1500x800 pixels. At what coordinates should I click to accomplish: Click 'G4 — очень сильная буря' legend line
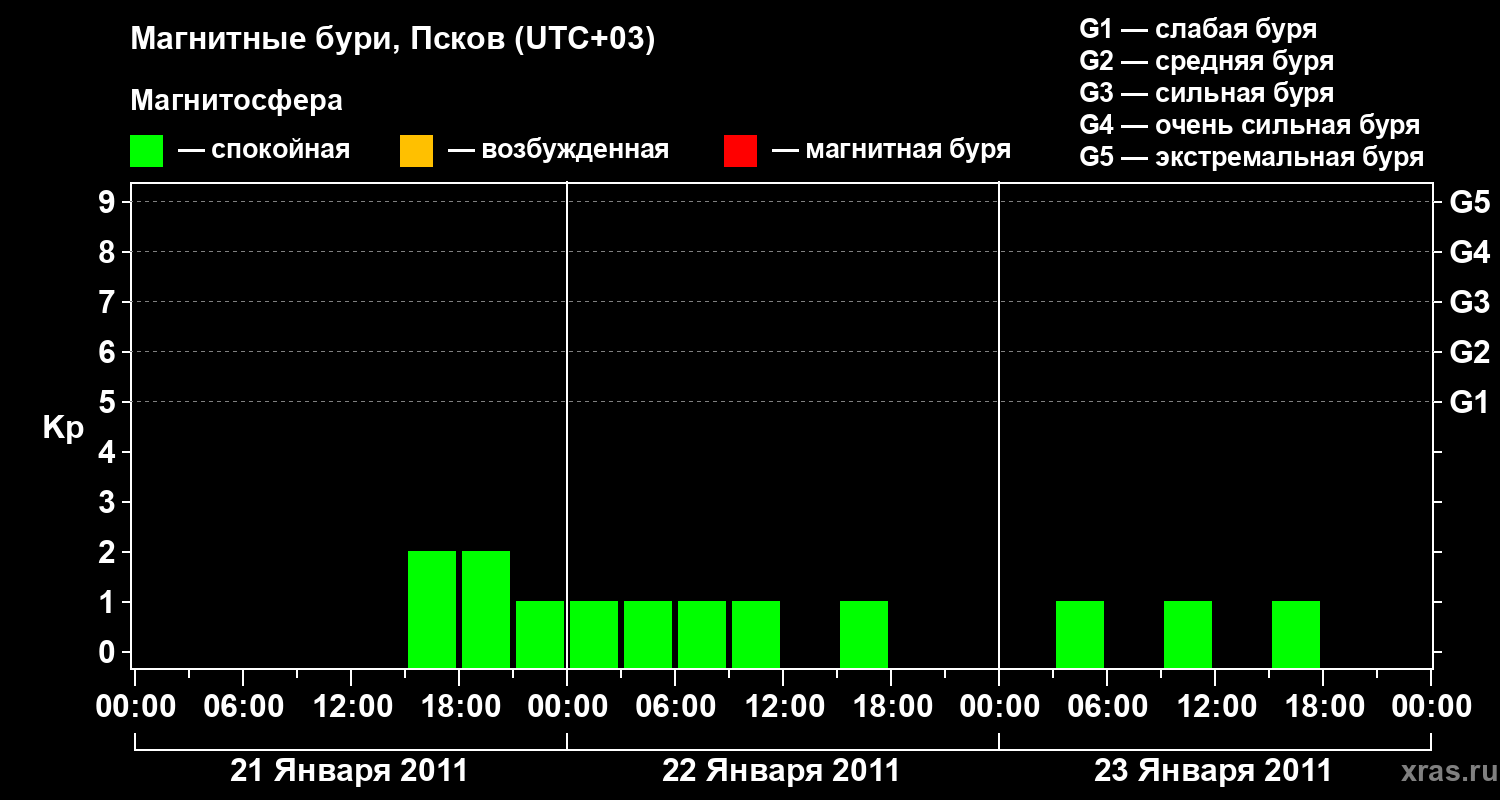click(x=1249, y=125)
